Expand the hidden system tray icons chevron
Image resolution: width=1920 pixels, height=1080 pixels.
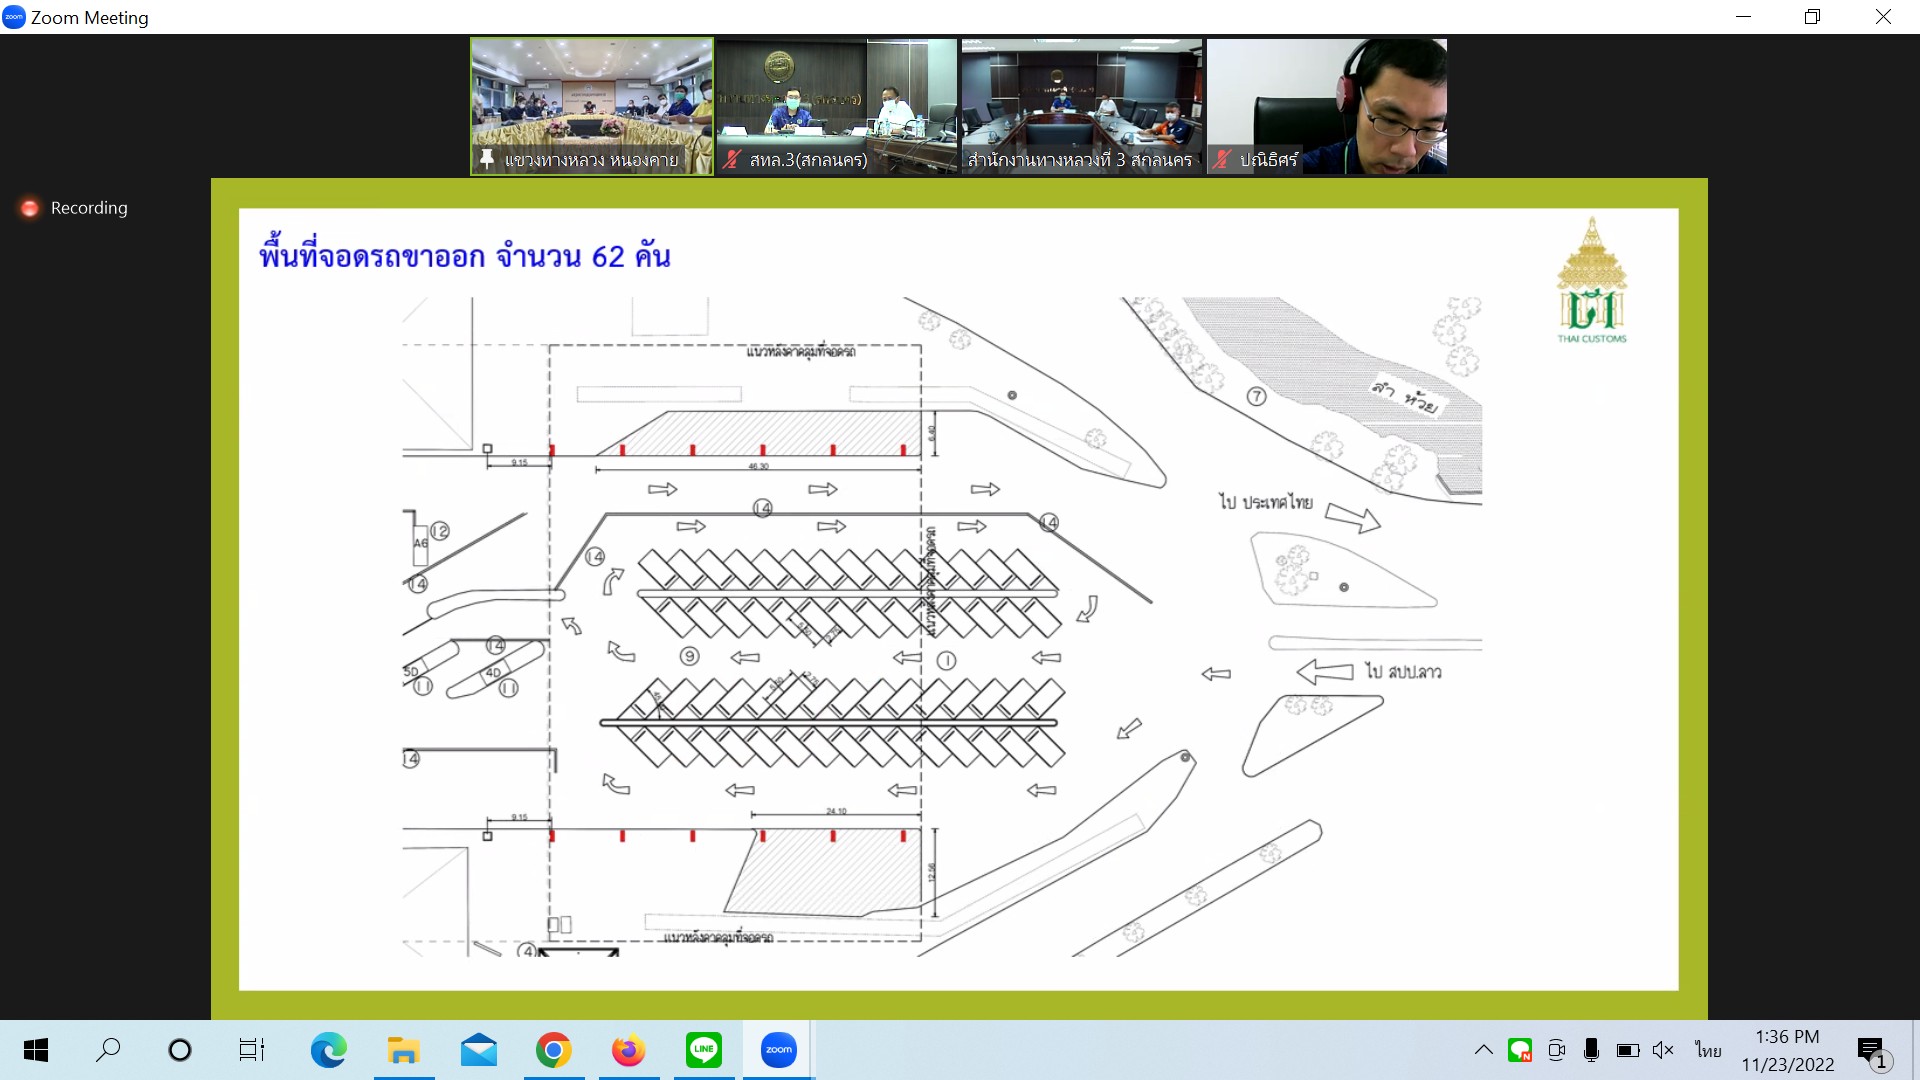point(1484,1050)
